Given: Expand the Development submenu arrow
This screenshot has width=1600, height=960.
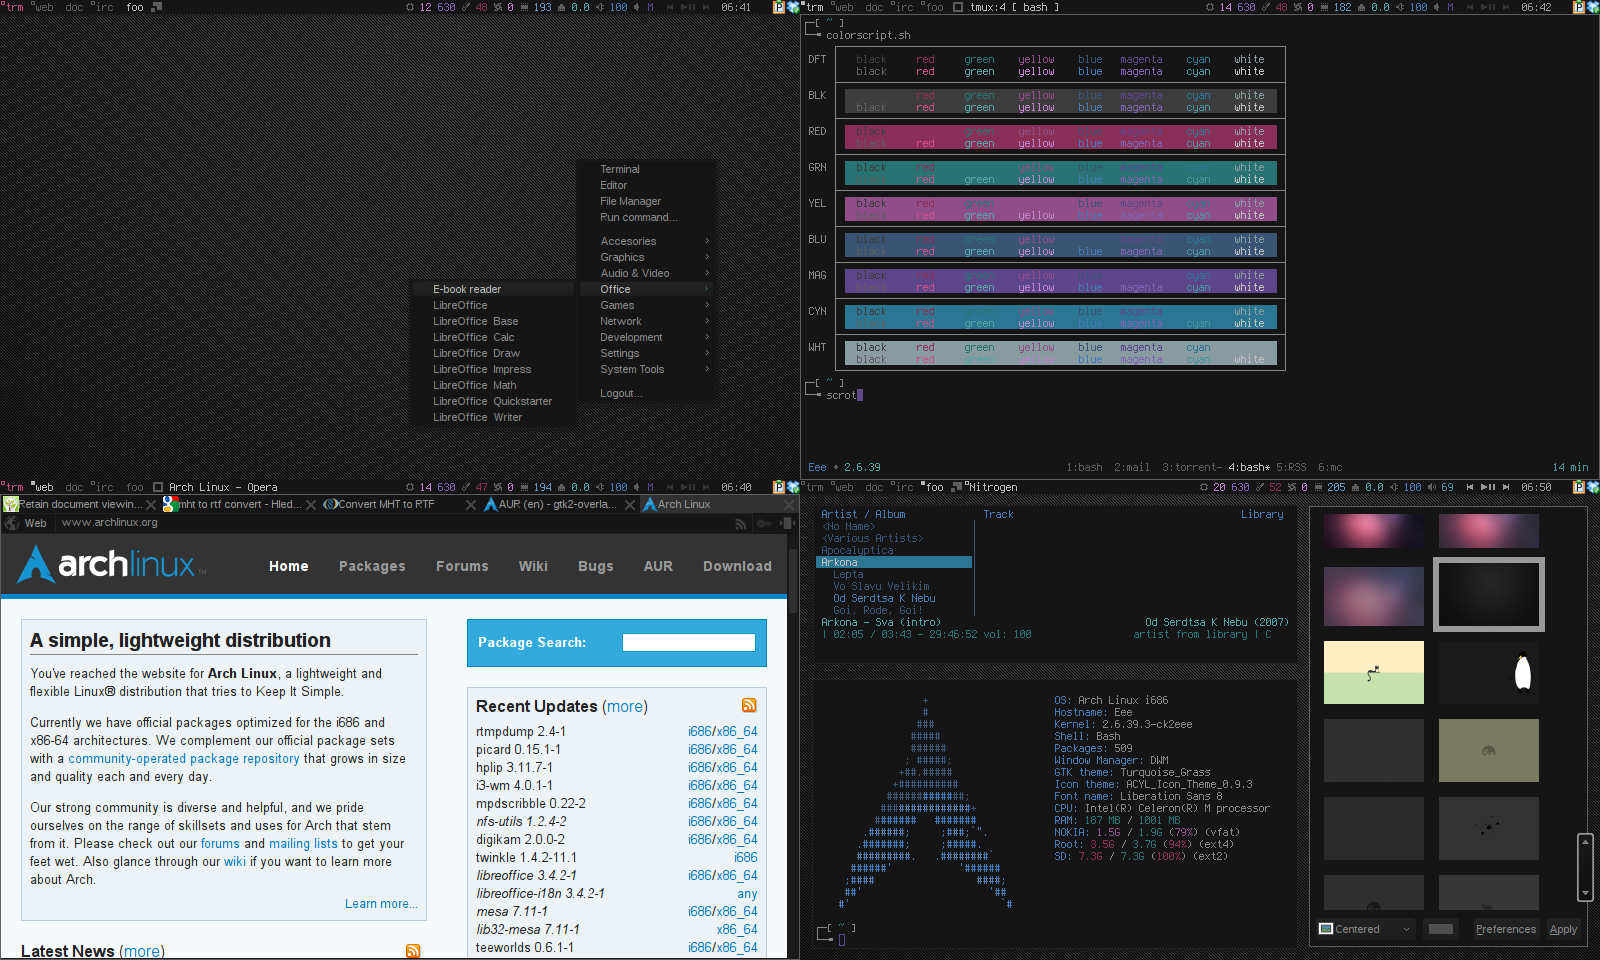Looking at the screenshot, I should click(707, 337).
